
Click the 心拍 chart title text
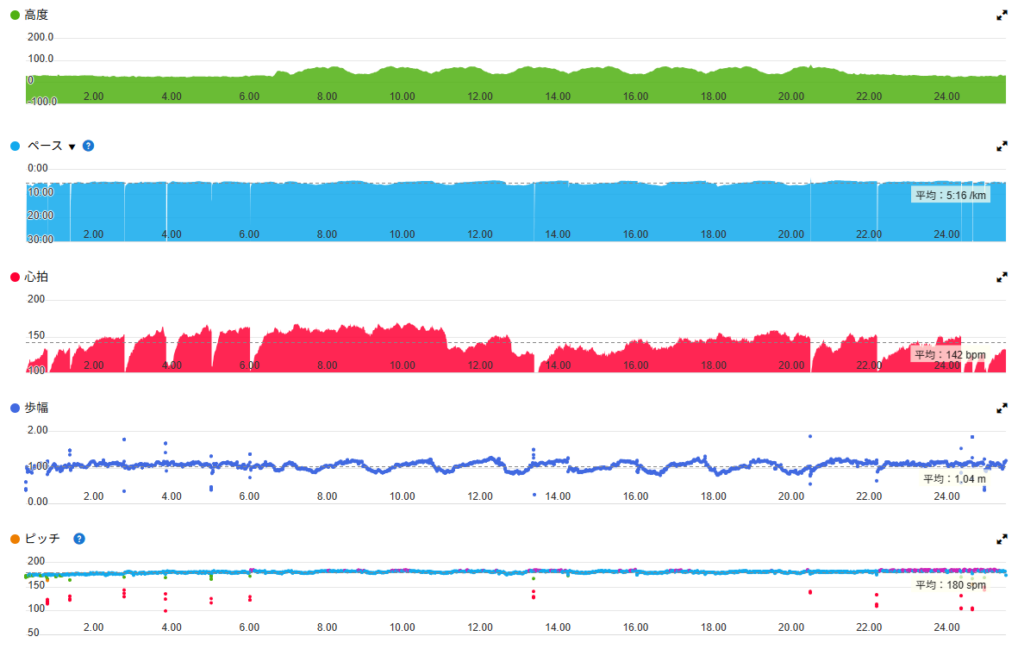pos(36,277)
